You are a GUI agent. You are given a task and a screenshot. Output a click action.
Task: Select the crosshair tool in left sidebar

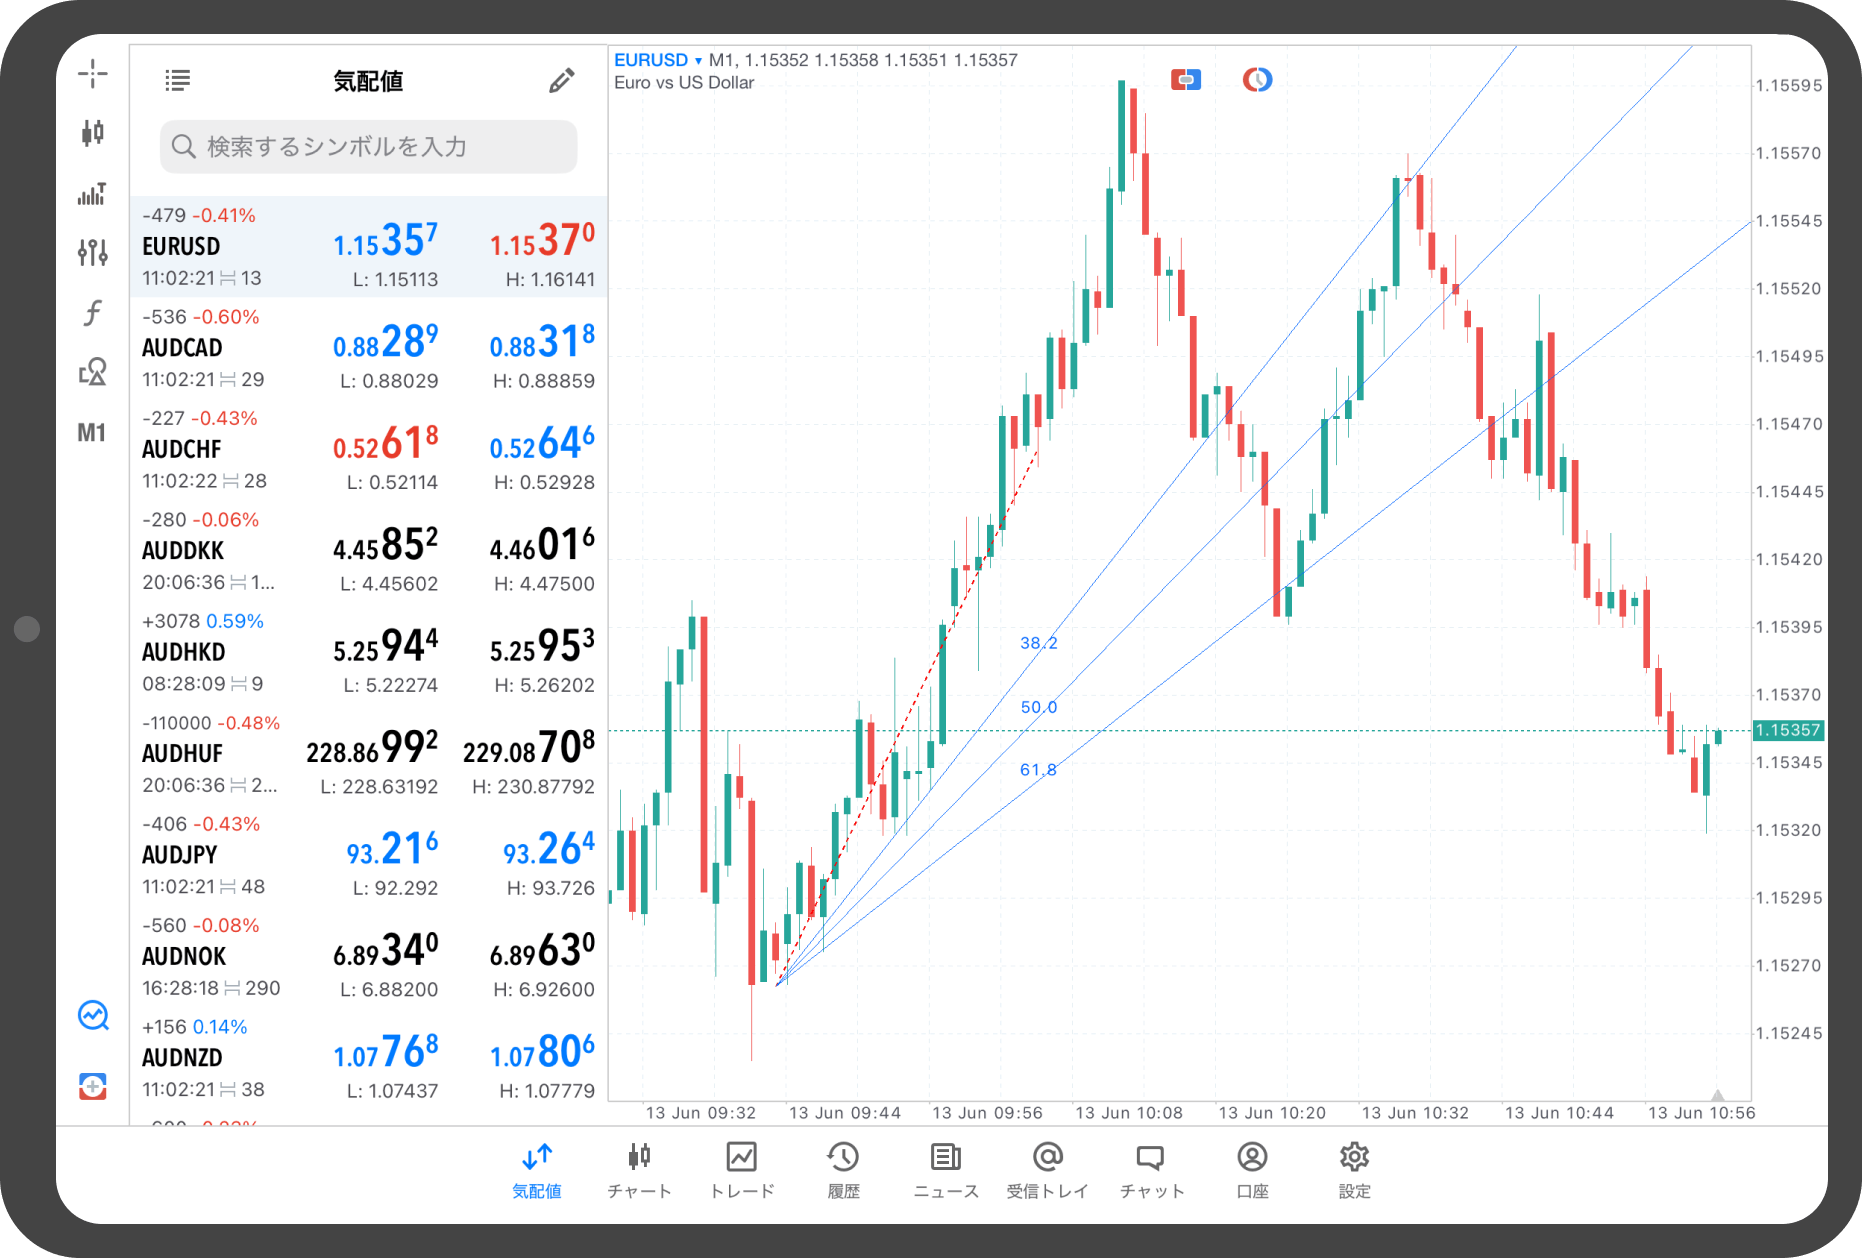pyautogui.click(x=92, y=73)
